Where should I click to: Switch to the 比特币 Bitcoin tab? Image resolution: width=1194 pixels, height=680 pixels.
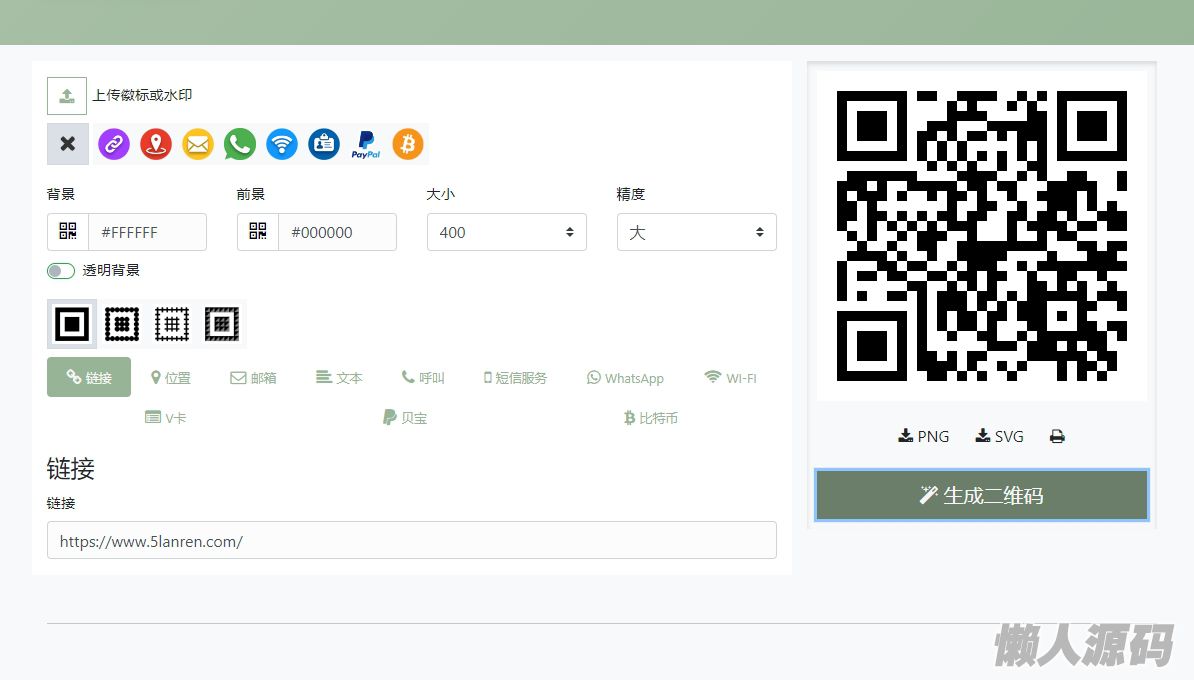651,417
